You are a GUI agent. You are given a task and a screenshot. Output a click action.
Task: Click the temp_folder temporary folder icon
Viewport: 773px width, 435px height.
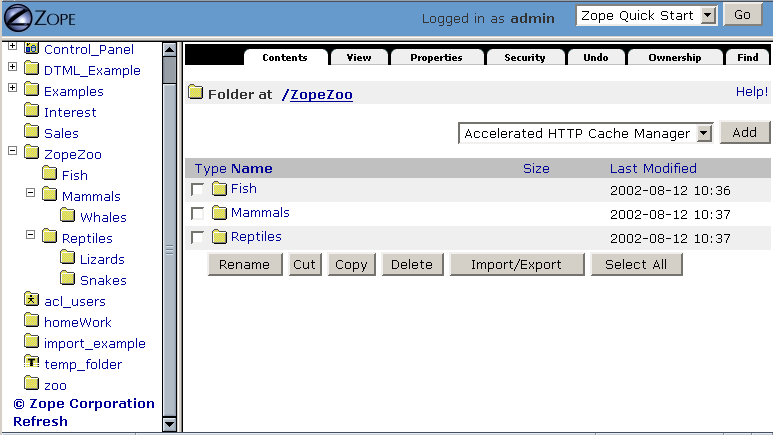pos(32,362)
